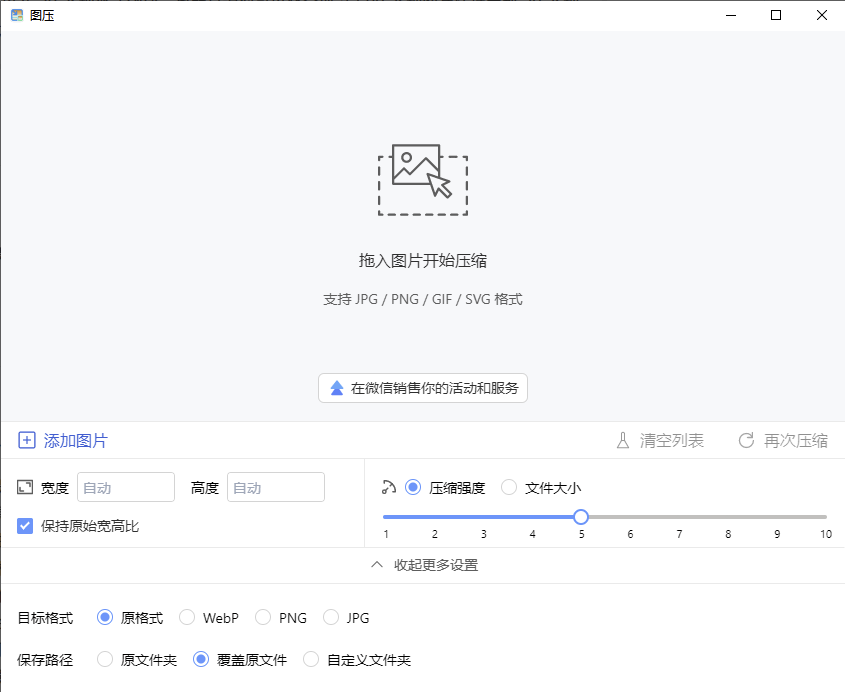Select the 文件大小 radio option
Viewport: 845px width, 692px height.
(x=509, y=488)
